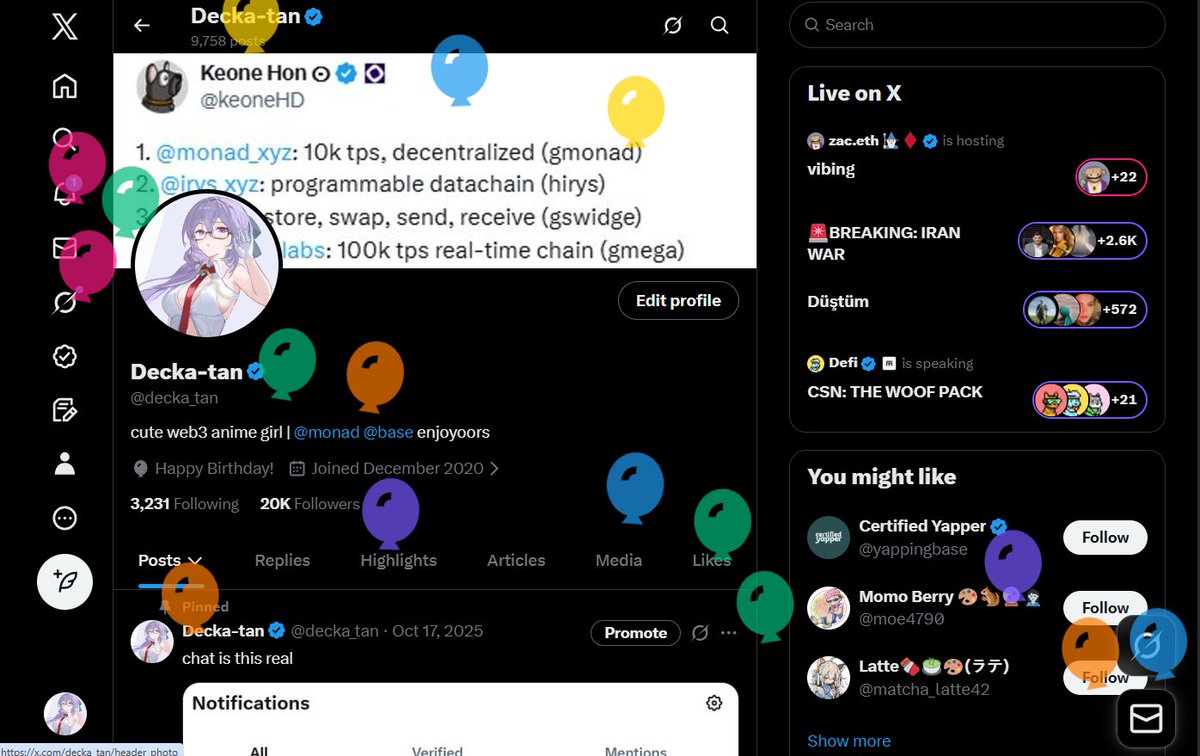Open the +21 listeners badge
1200x756 pixels.
click(x=1089, y=400)
